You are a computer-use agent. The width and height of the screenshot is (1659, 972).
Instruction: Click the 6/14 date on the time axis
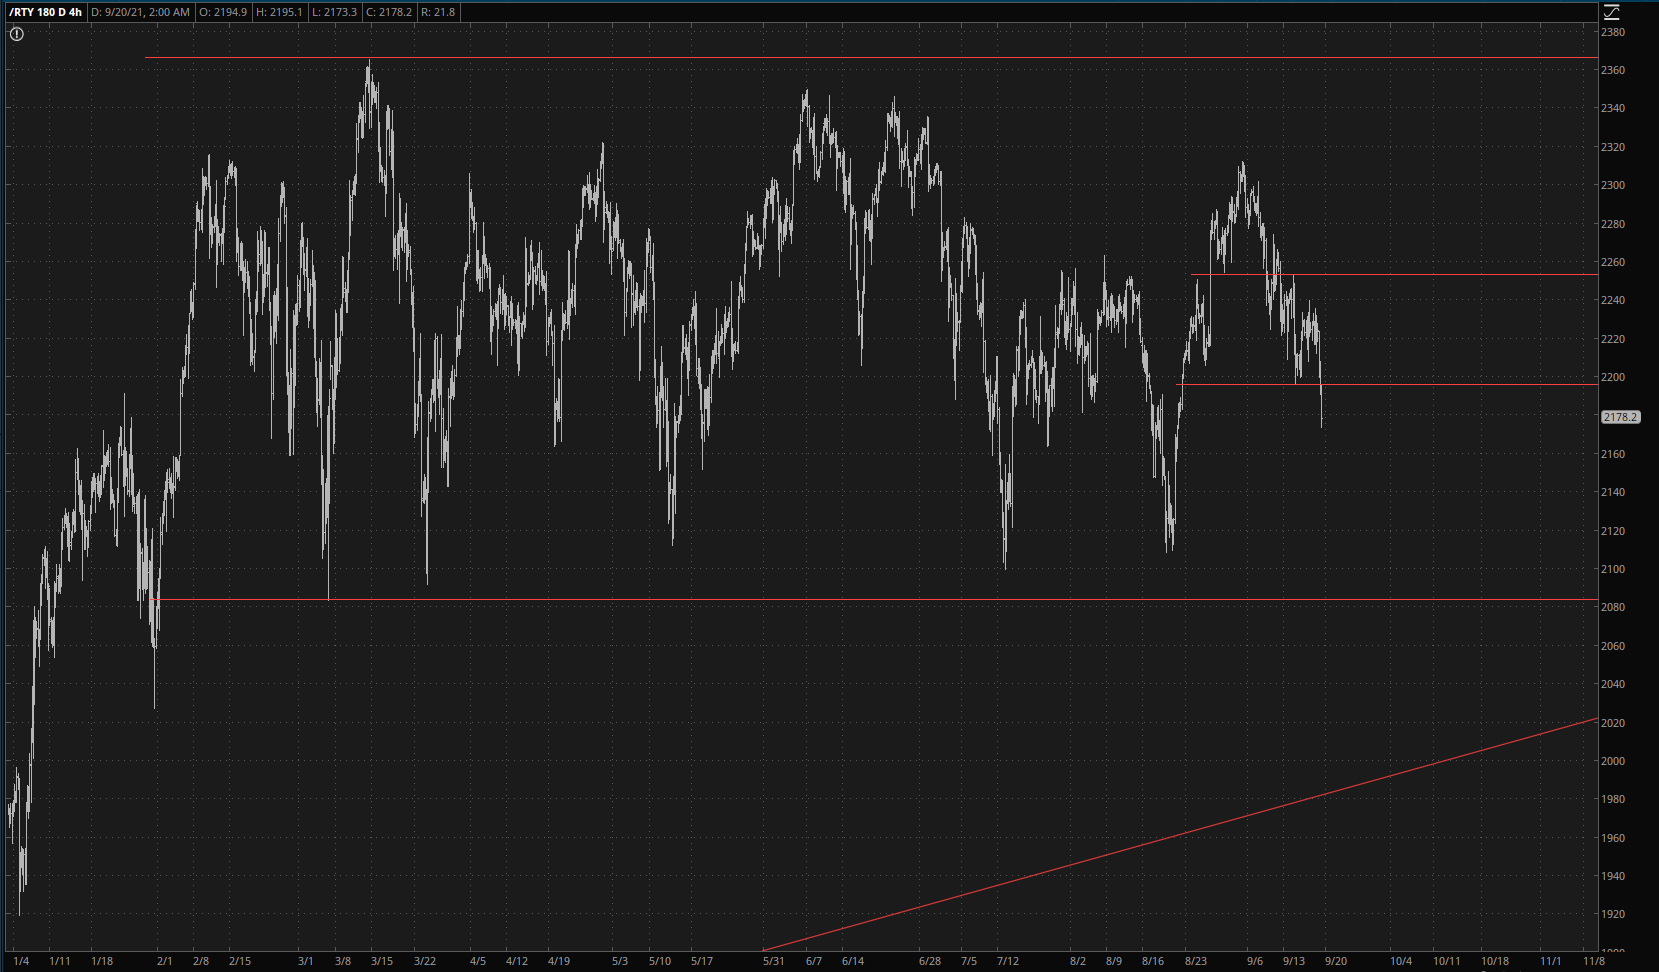[852, 961]
